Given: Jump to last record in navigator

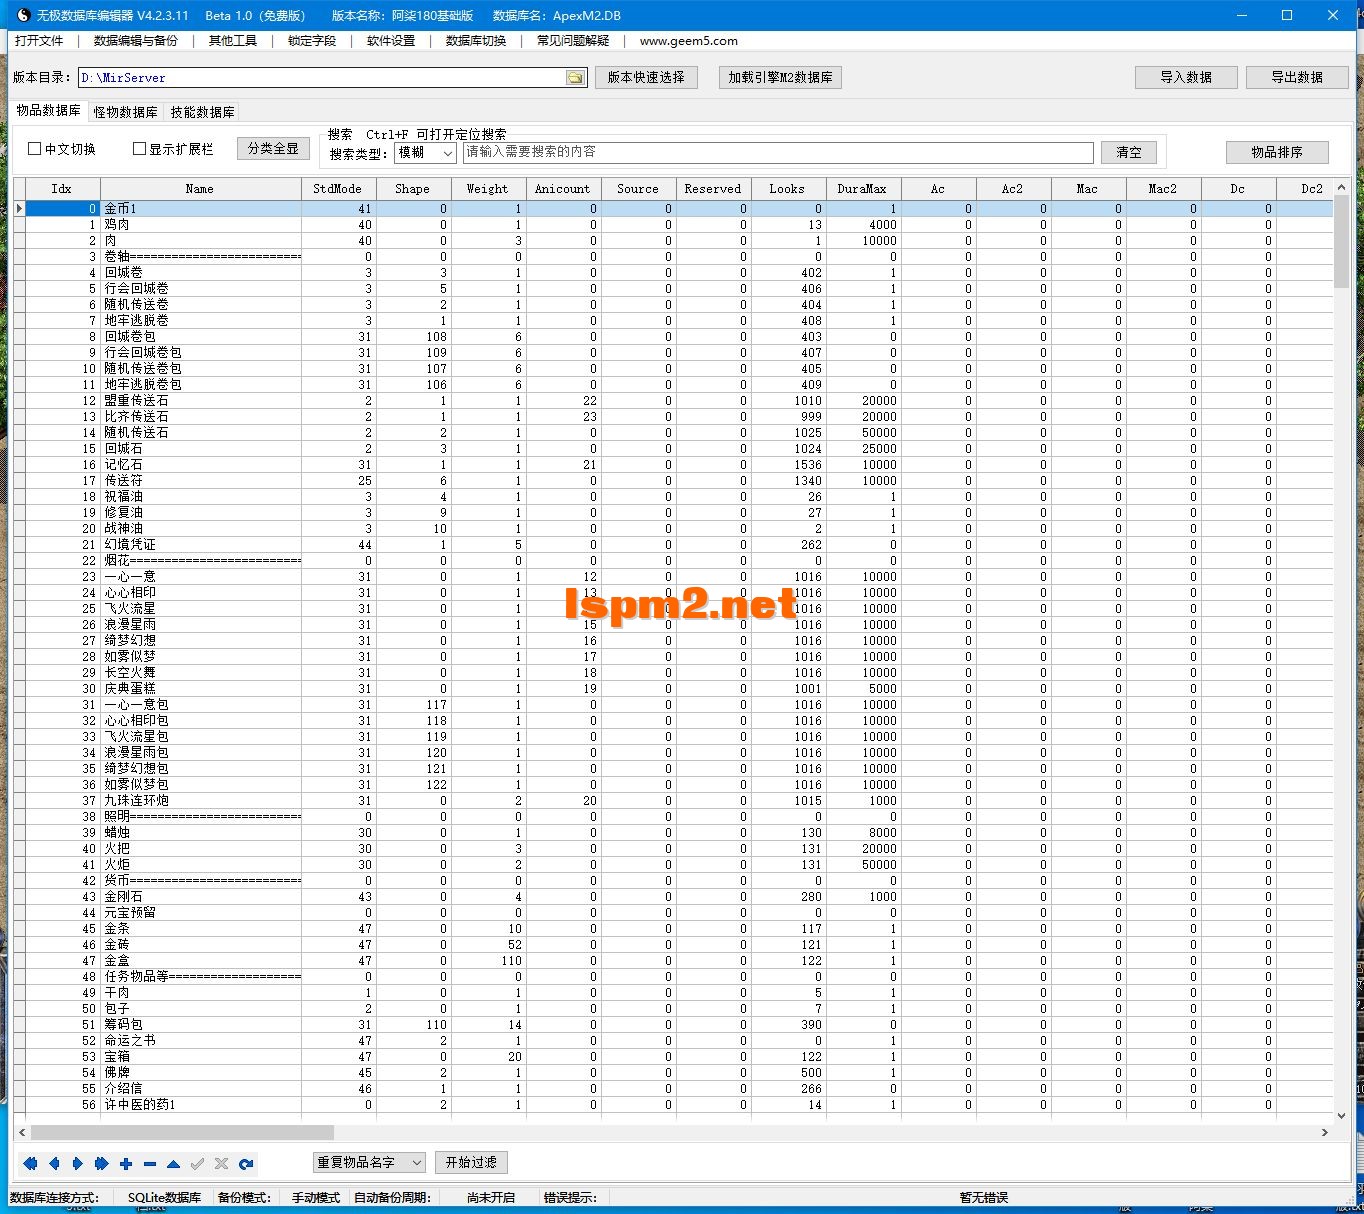Looking at the screenshot, I should 101,1163.
